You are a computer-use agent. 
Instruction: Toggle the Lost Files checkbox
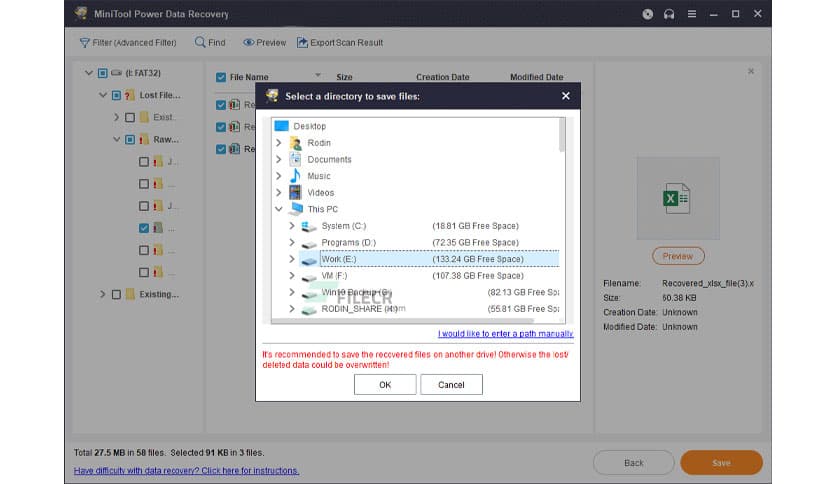pos(116,95)
